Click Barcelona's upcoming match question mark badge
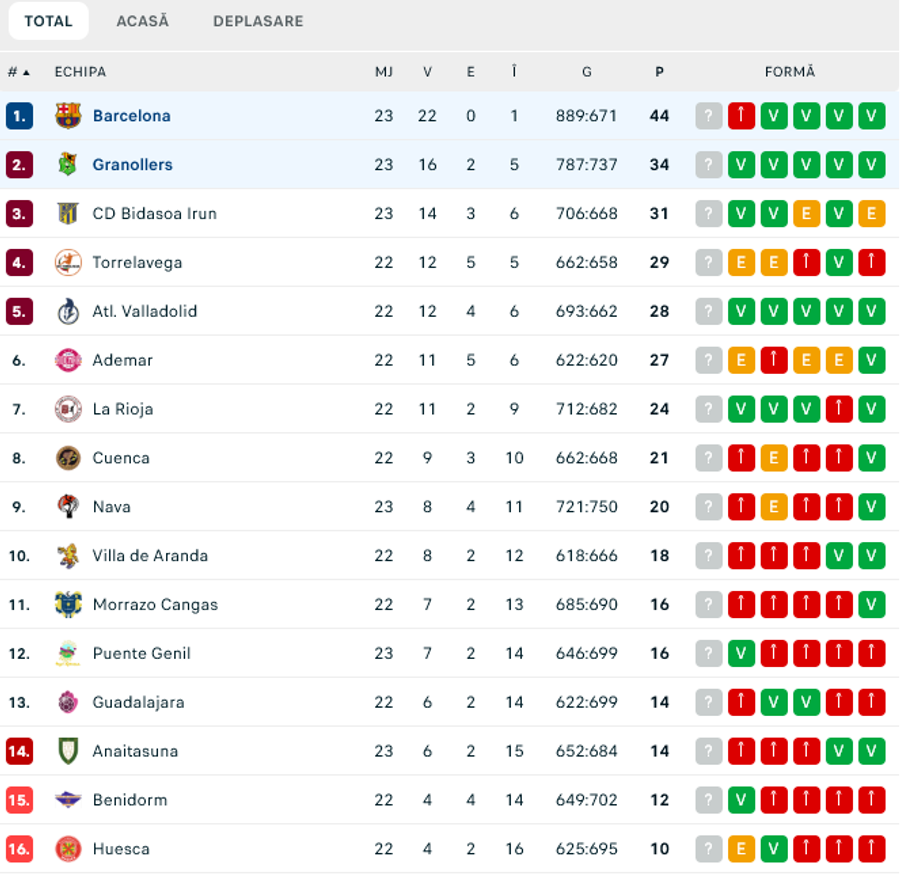 tap(709, 116)
